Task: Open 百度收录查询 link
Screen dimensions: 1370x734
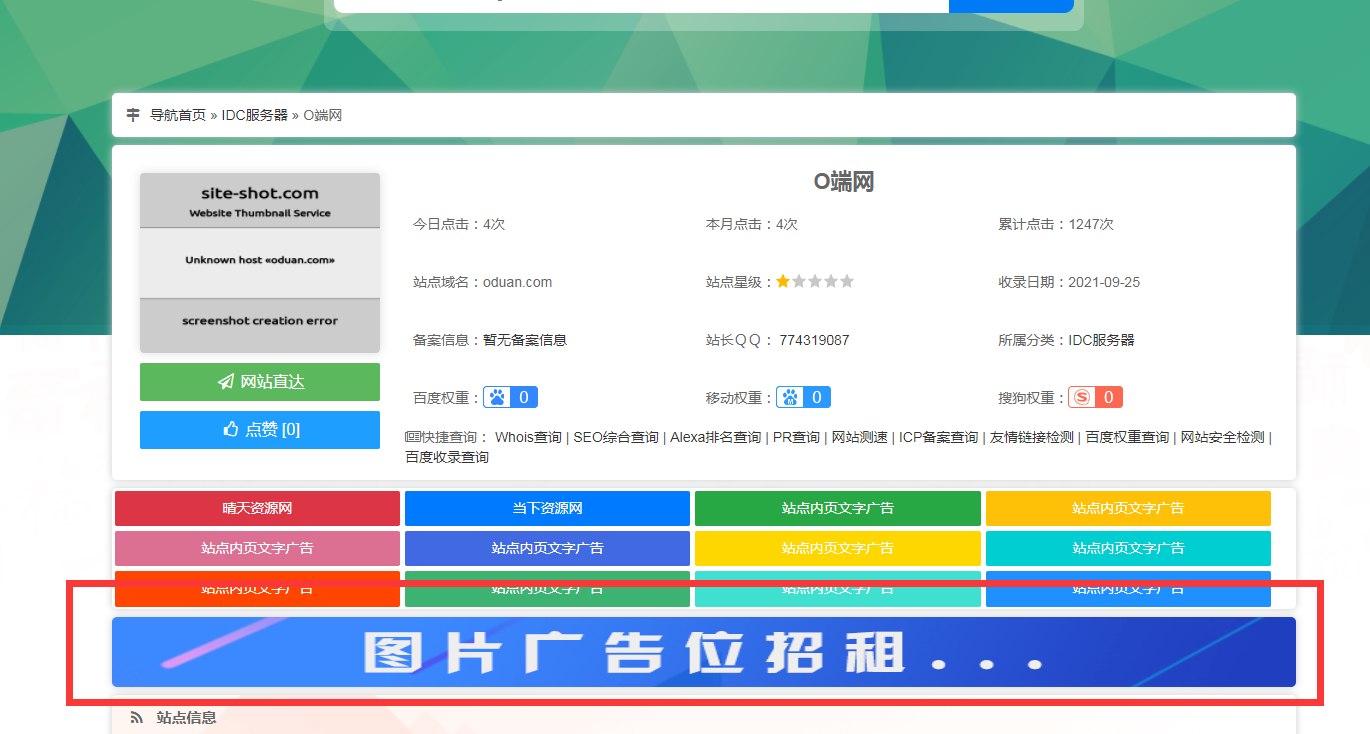Action: [447, 457]
